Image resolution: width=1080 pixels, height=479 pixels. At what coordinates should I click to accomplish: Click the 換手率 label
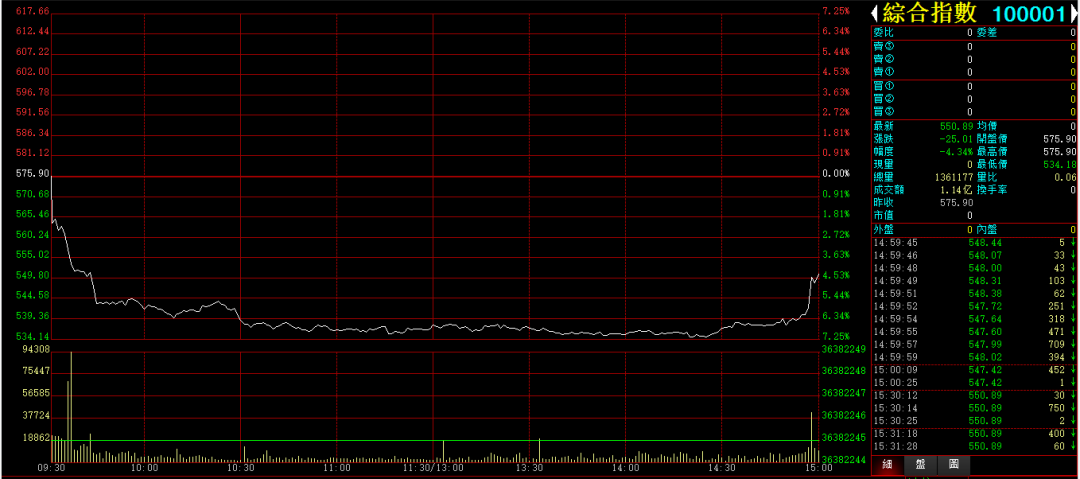pyautogui.click(x=992, y=190)
